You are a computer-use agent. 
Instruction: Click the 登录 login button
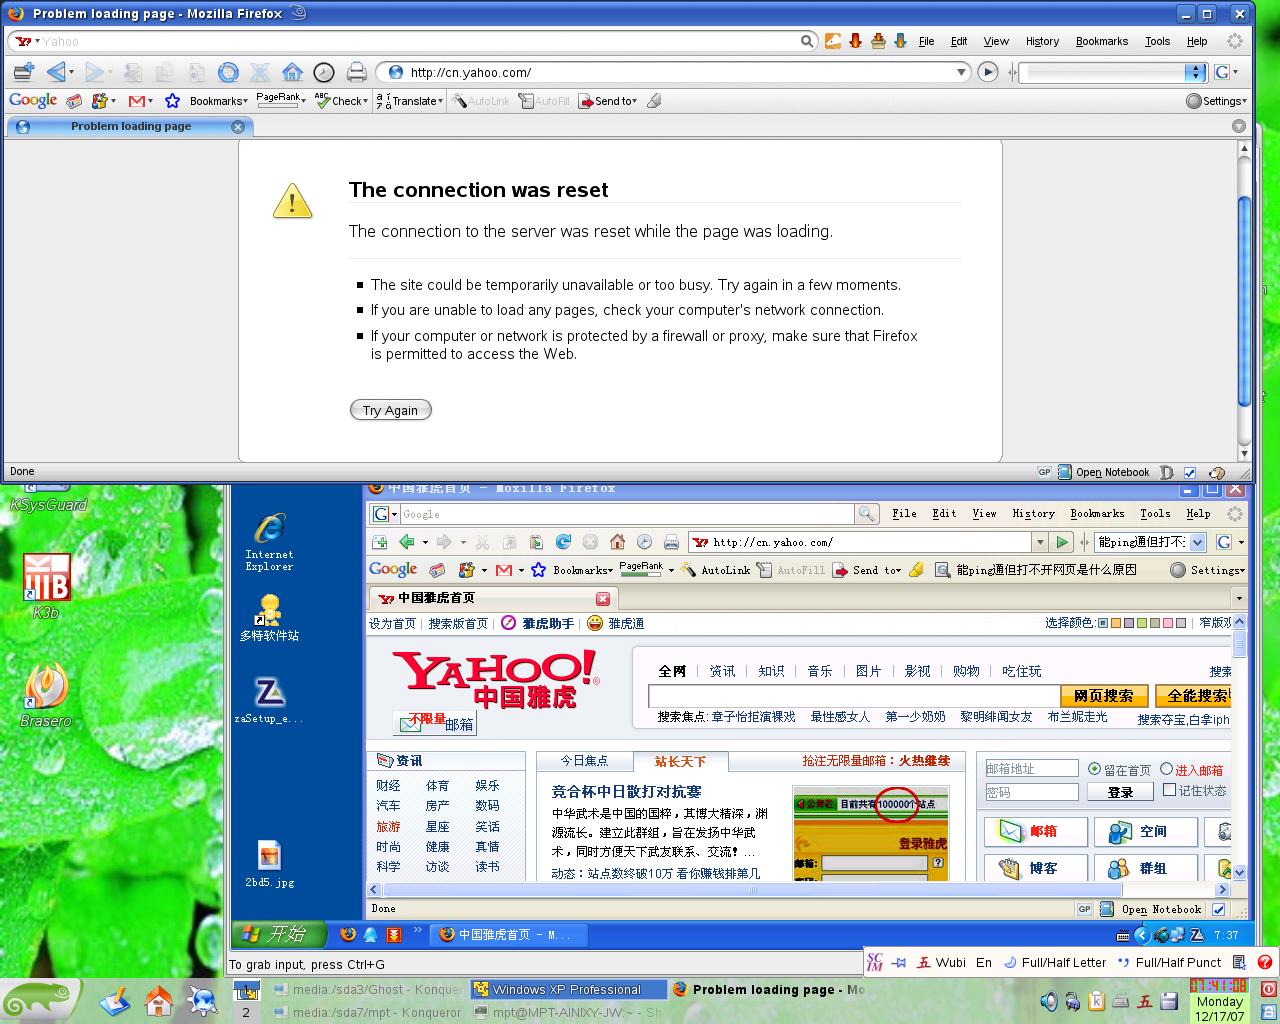click(x=1120, y=792)
